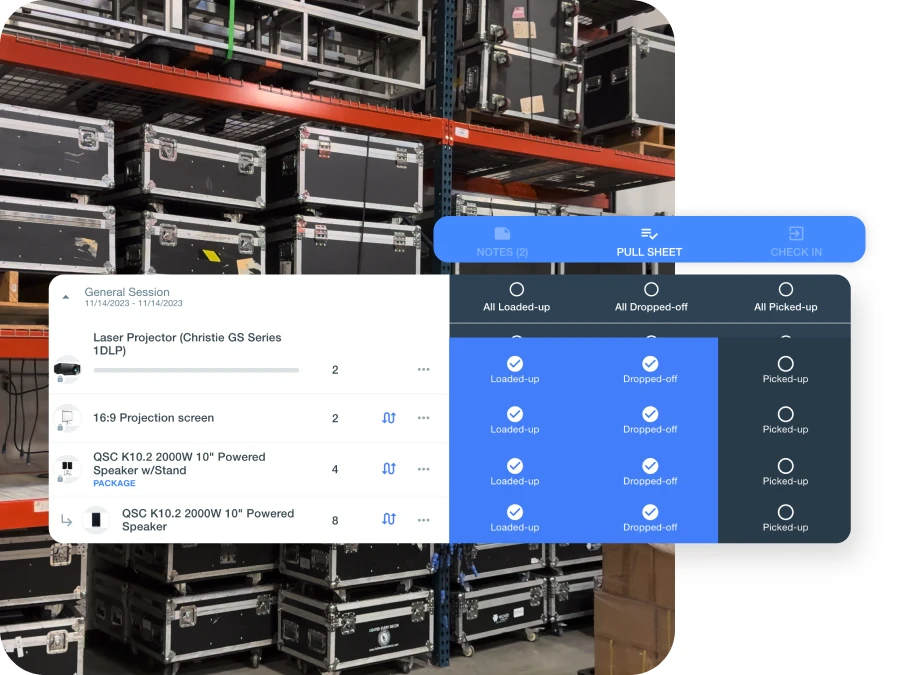Switch to the Pull Sheet tab
The height and width of the screenshot is (675, 903).
pyautogui.click(x=649, y=240)
